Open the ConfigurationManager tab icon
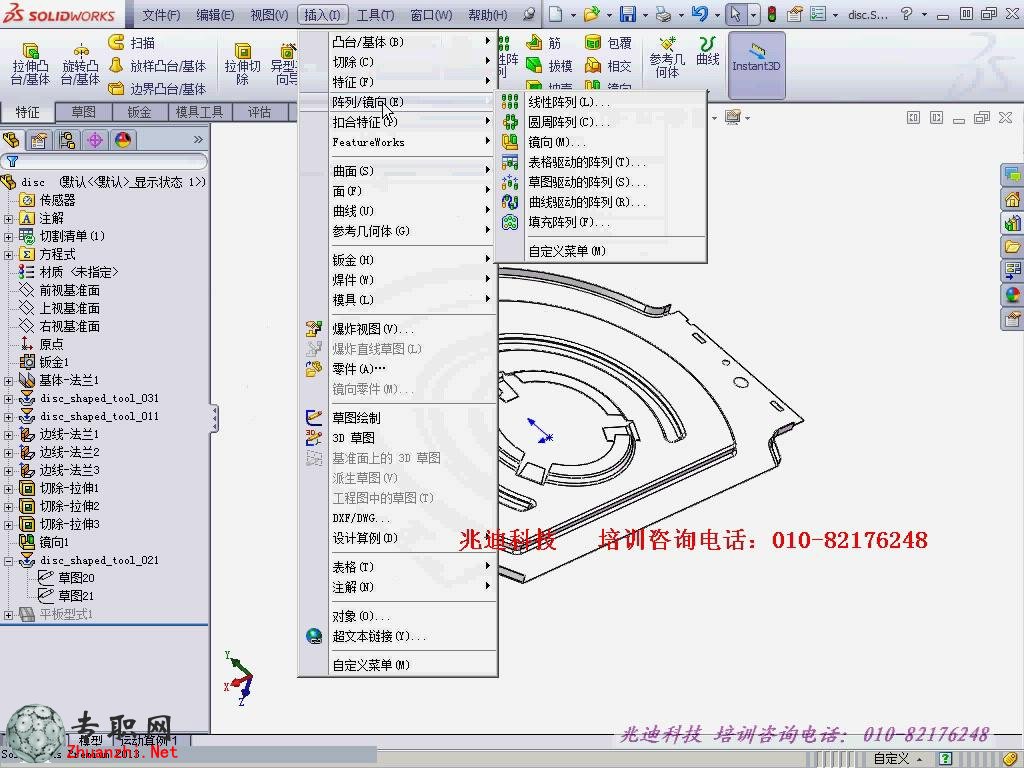 [x=67, y=140]
